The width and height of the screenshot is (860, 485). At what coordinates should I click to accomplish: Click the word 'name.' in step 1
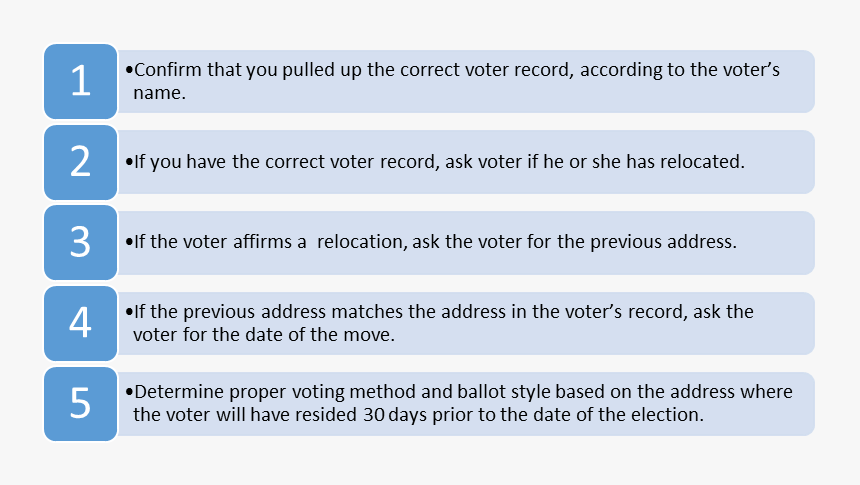[x=160, y=93]
